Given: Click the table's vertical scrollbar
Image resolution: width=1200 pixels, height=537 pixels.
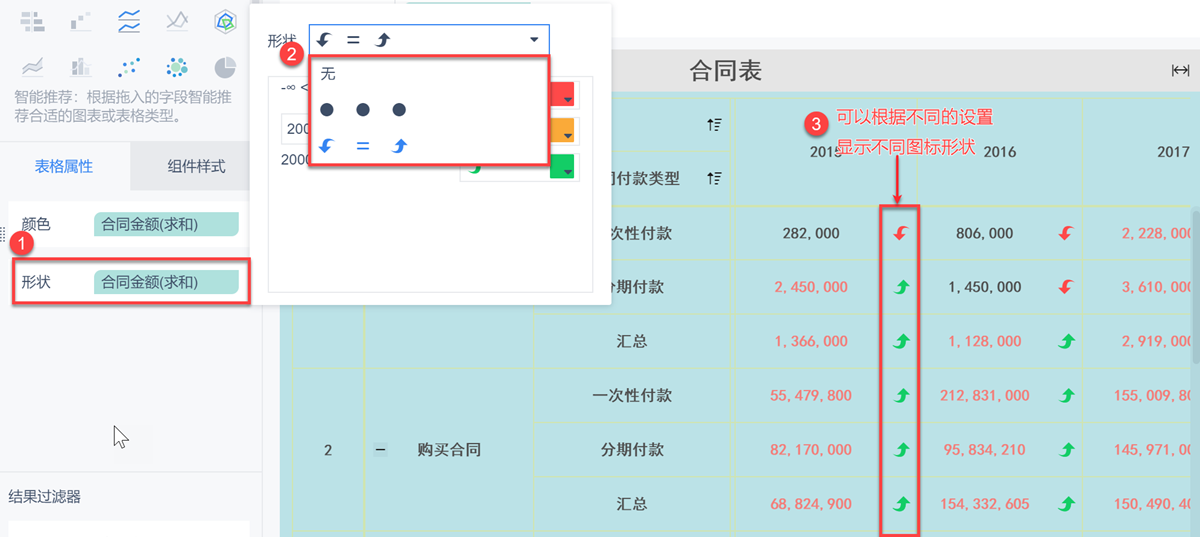Looking at the screenshot, I should tap(1195, 285).
